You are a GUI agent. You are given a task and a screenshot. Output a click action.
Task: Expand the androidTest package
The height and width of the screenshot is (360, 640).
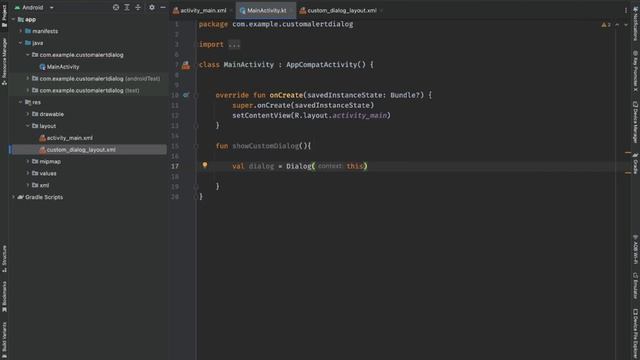[28, 78]
